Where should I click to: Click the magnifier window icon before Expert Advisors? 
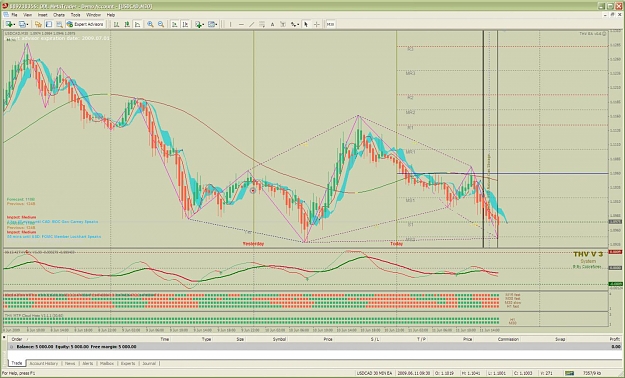point(59,24)
